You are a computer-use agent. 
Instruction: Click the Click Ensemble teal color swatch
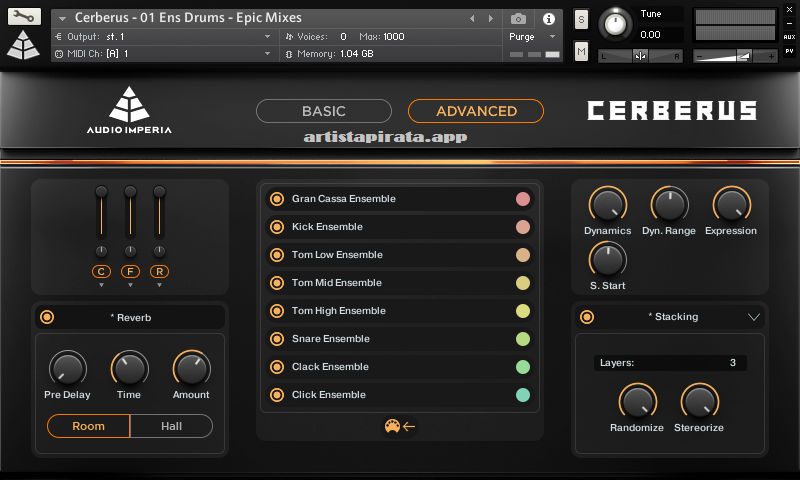(523, 395)
